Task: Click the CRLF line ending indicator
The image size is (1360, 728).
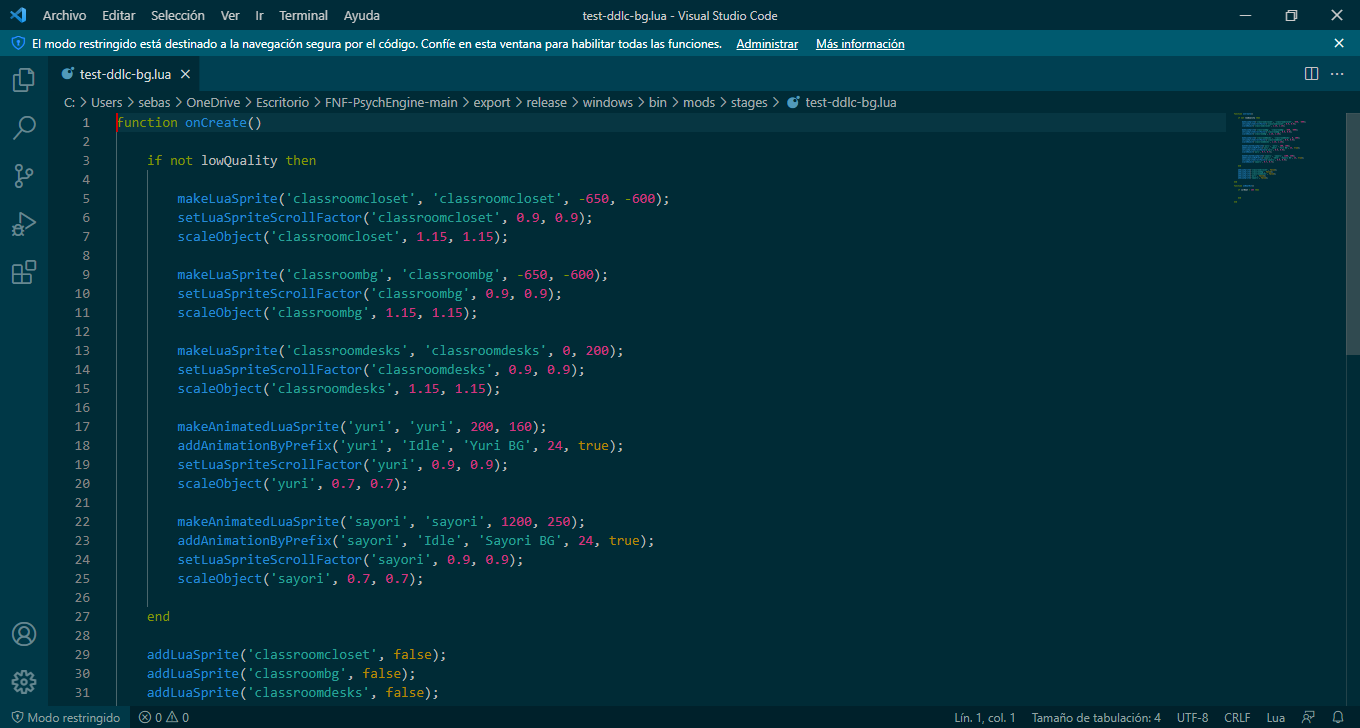Action: (x=1237, y=717)
